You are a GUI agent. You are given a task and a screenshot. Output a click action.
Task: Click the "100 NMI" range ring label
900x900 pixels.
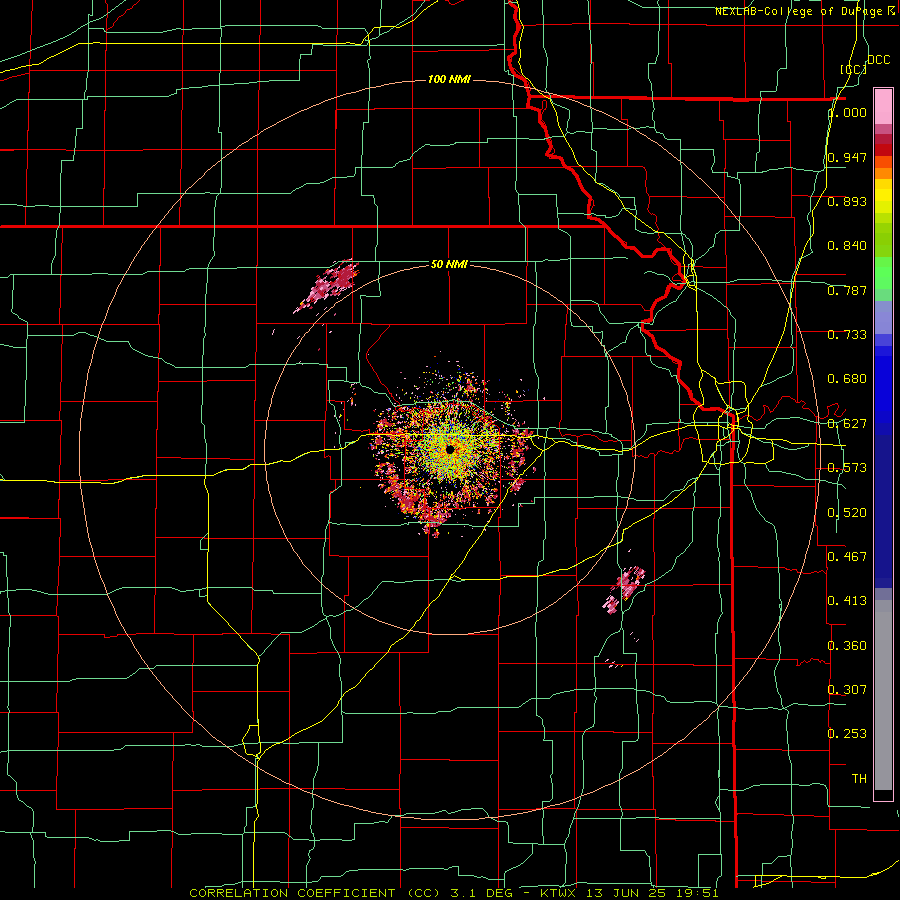pos(449,79)
